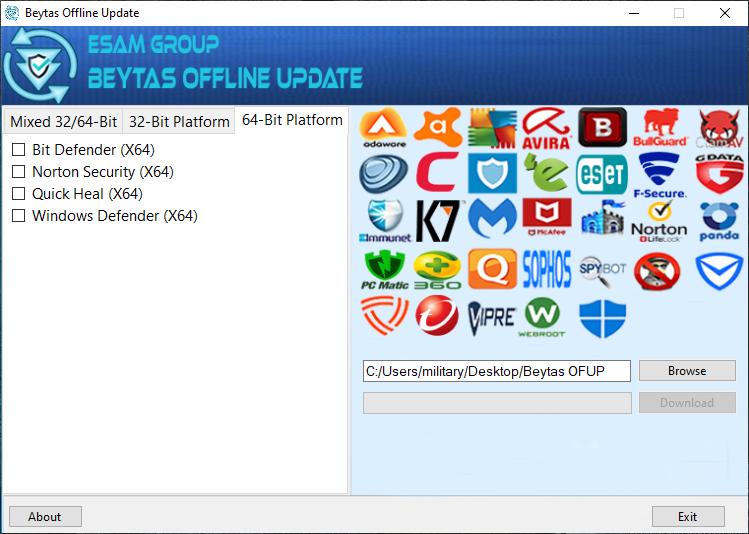This screenshot has height=534, width=749.
Task: Click the Panda blue logo
Action: pos(719,221)
